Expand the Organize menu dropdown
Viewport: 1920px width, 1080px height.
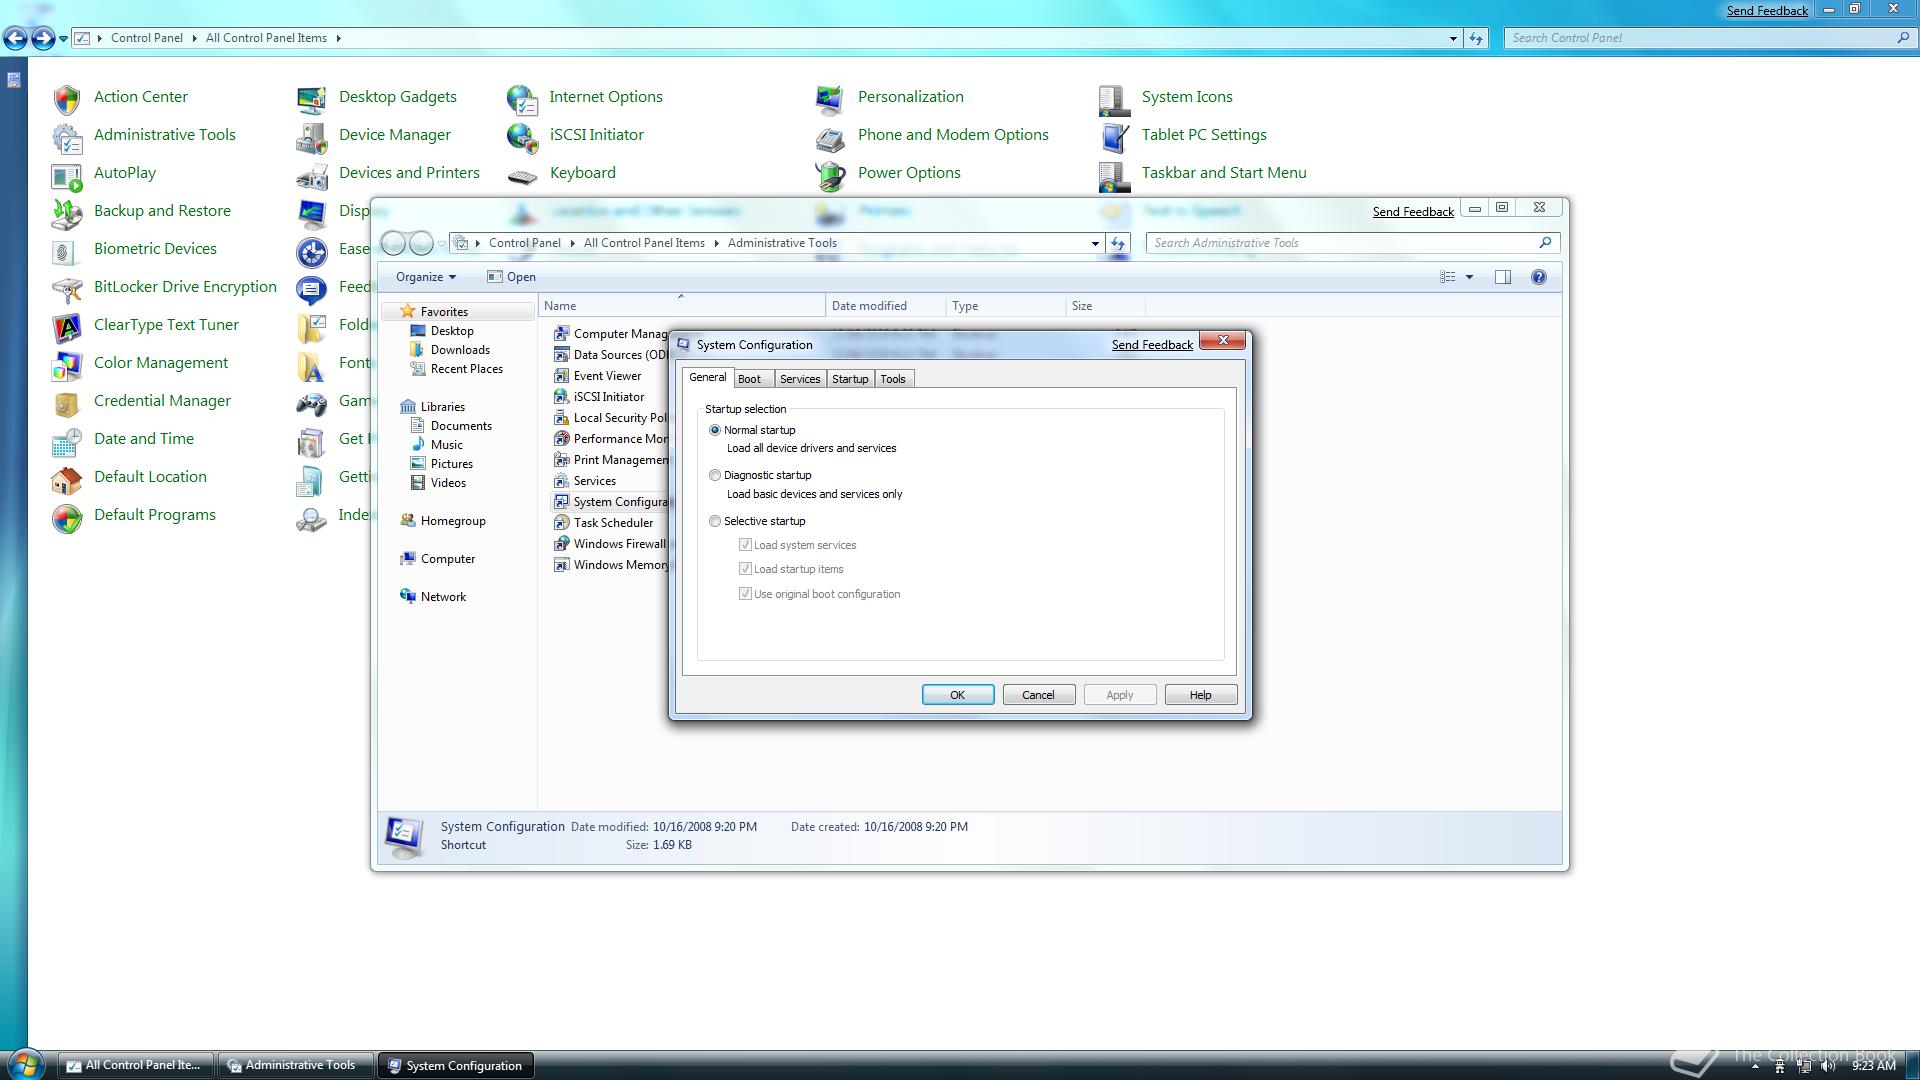click(425, 277)
